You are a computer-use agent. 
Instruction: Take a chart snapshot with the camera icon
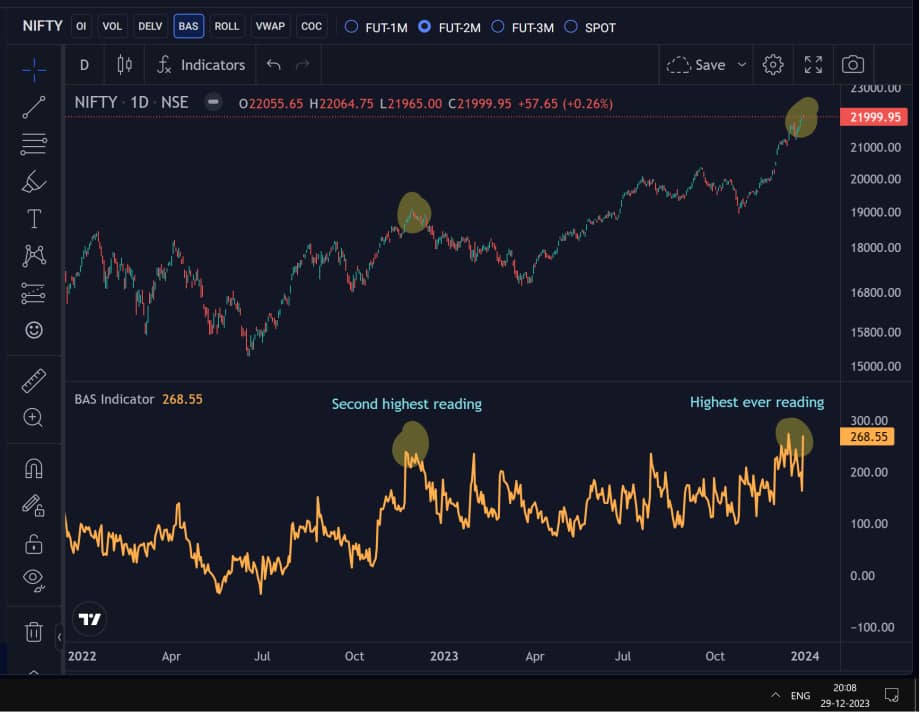tap(853, 64)
